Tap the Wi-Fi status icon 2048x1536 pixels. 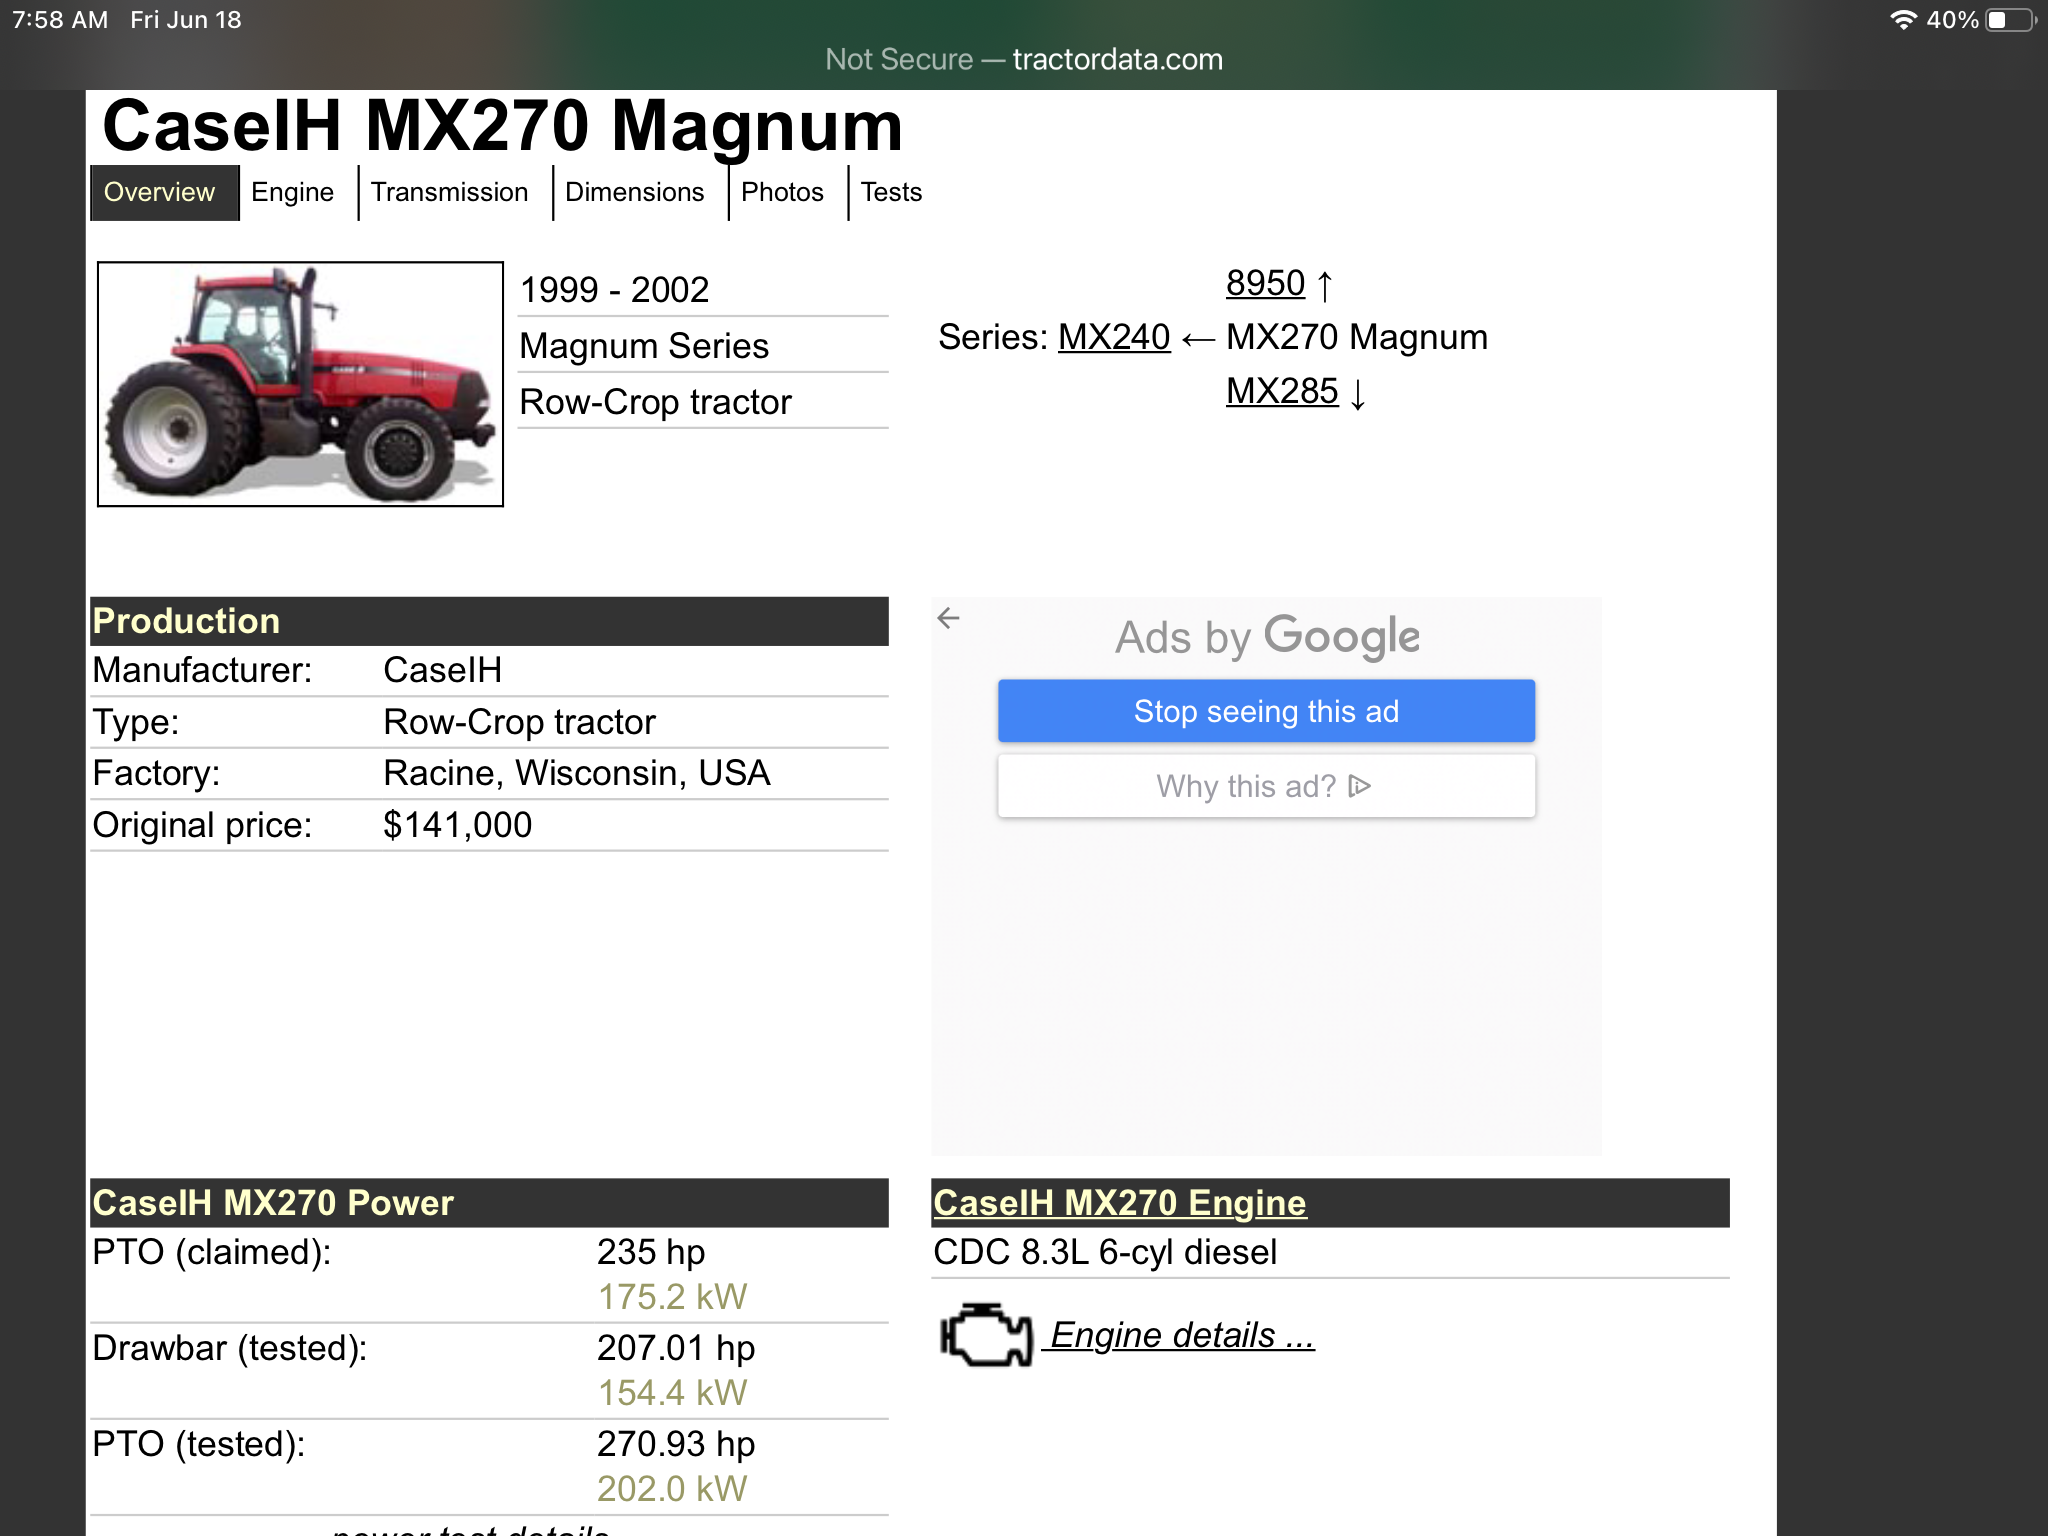1903,20
